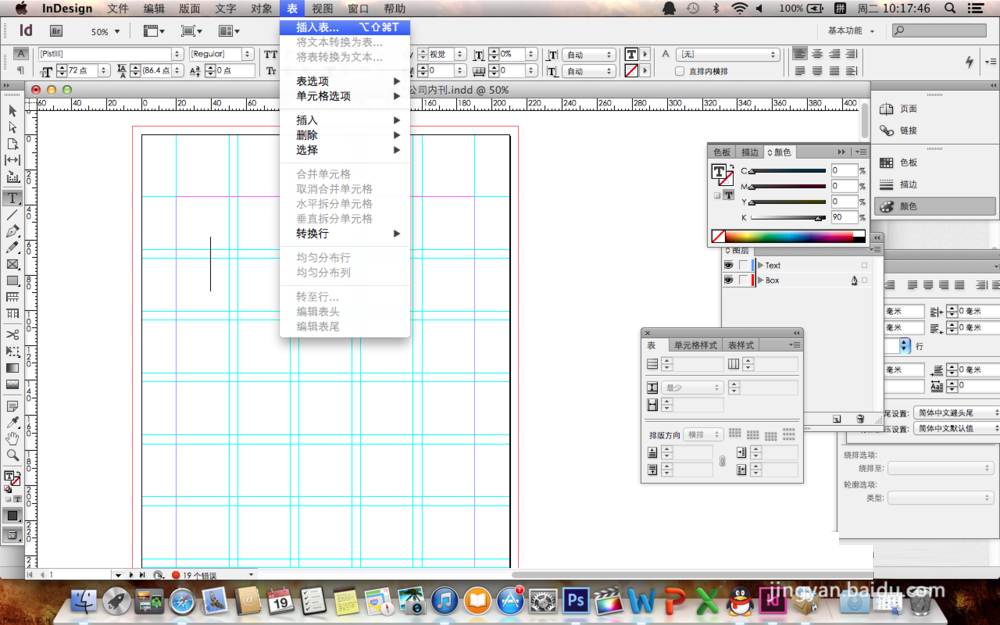Open Adobe Bridge via Br button
Image resolution: width=1000 pixels, height=625 pixels.
(x=56, y=31)
